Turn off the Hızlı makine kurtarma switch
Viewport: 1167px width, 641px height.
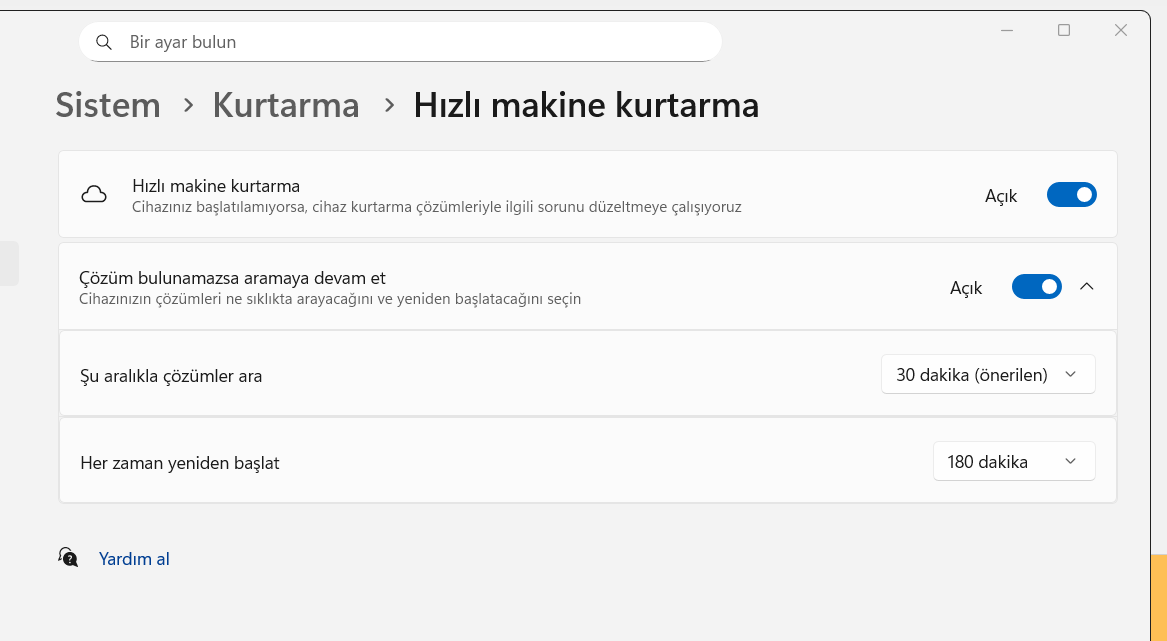(1071, 195)
